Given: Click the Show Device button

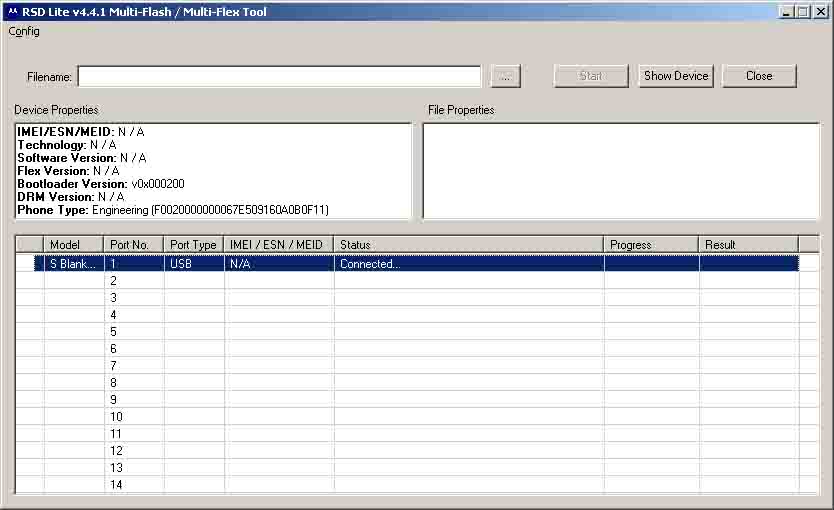Looking at the screenshot, I should point(676,76).
